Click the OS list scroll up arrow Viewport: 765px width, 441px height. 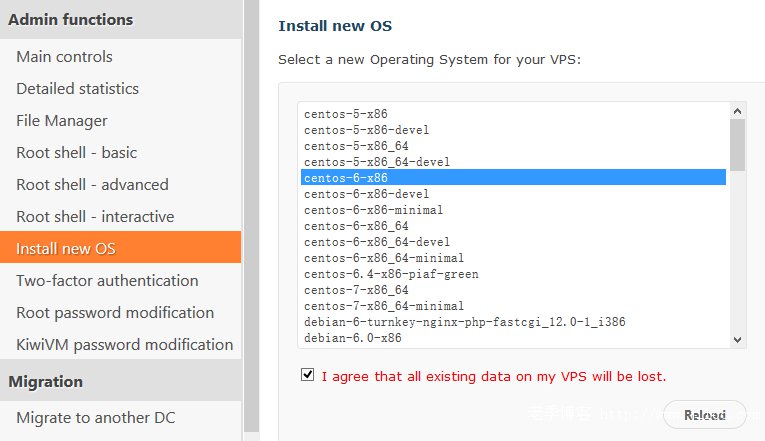[737, 111]
